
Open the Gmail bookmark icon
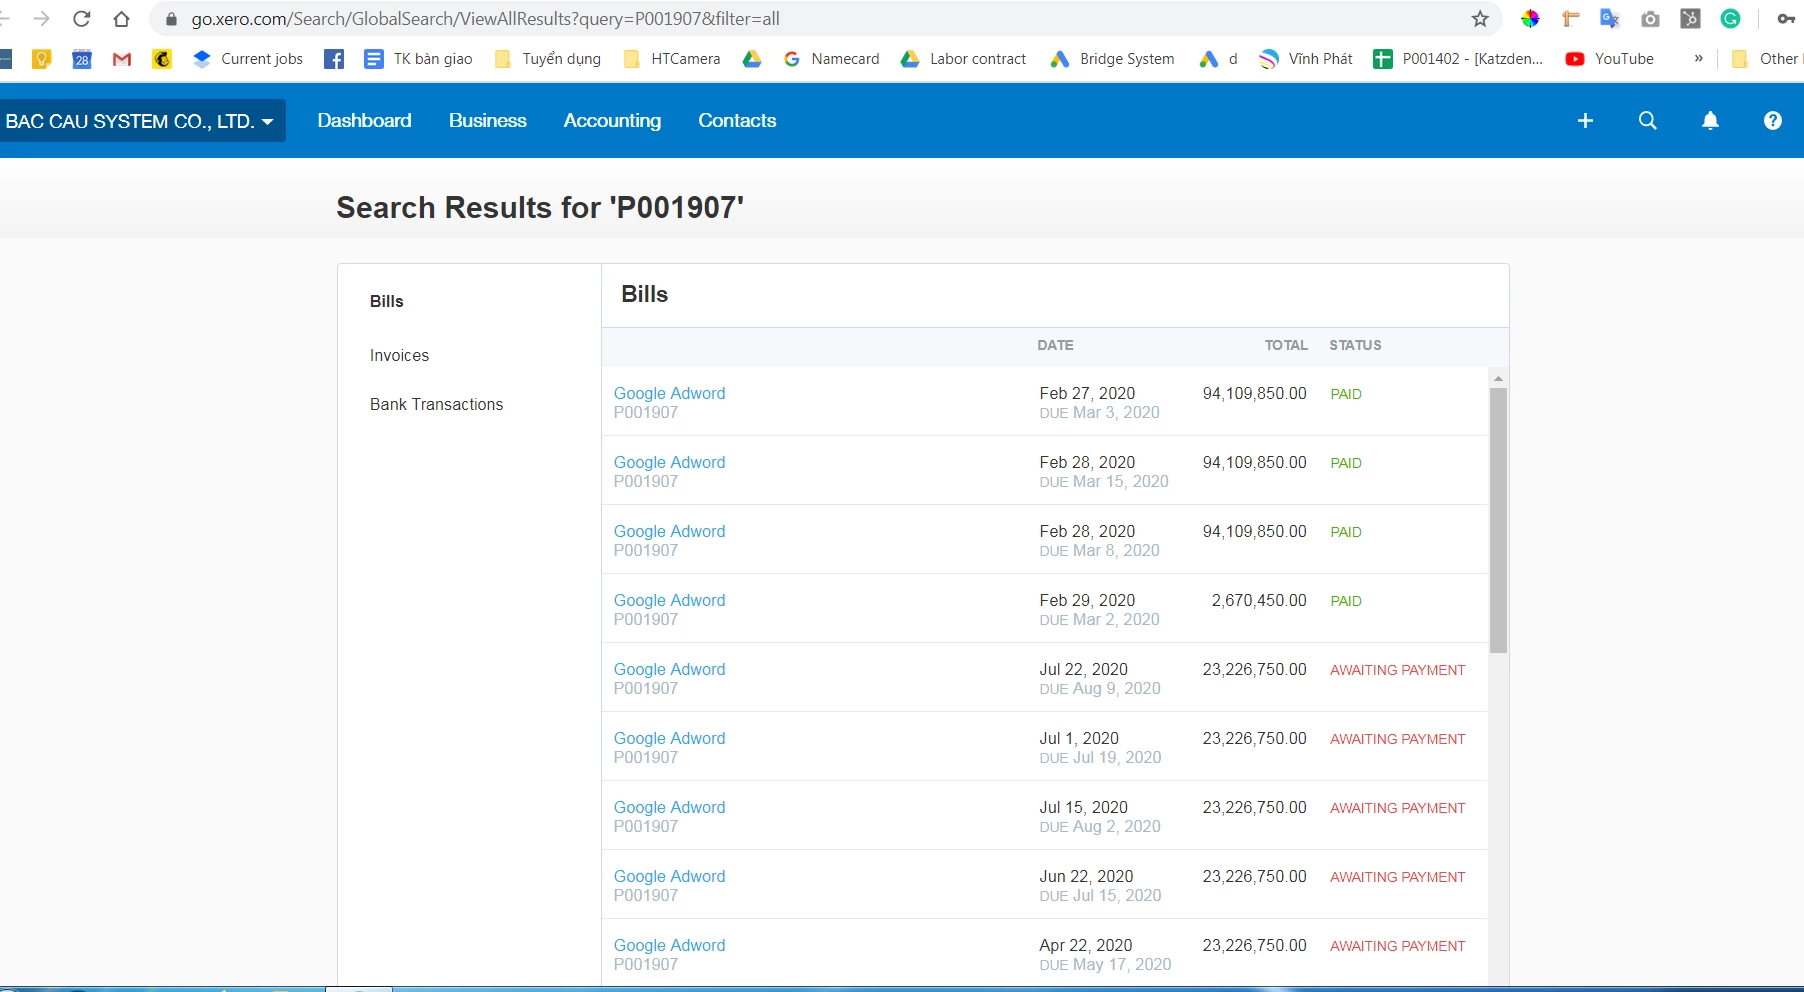[x=122, y=59]
